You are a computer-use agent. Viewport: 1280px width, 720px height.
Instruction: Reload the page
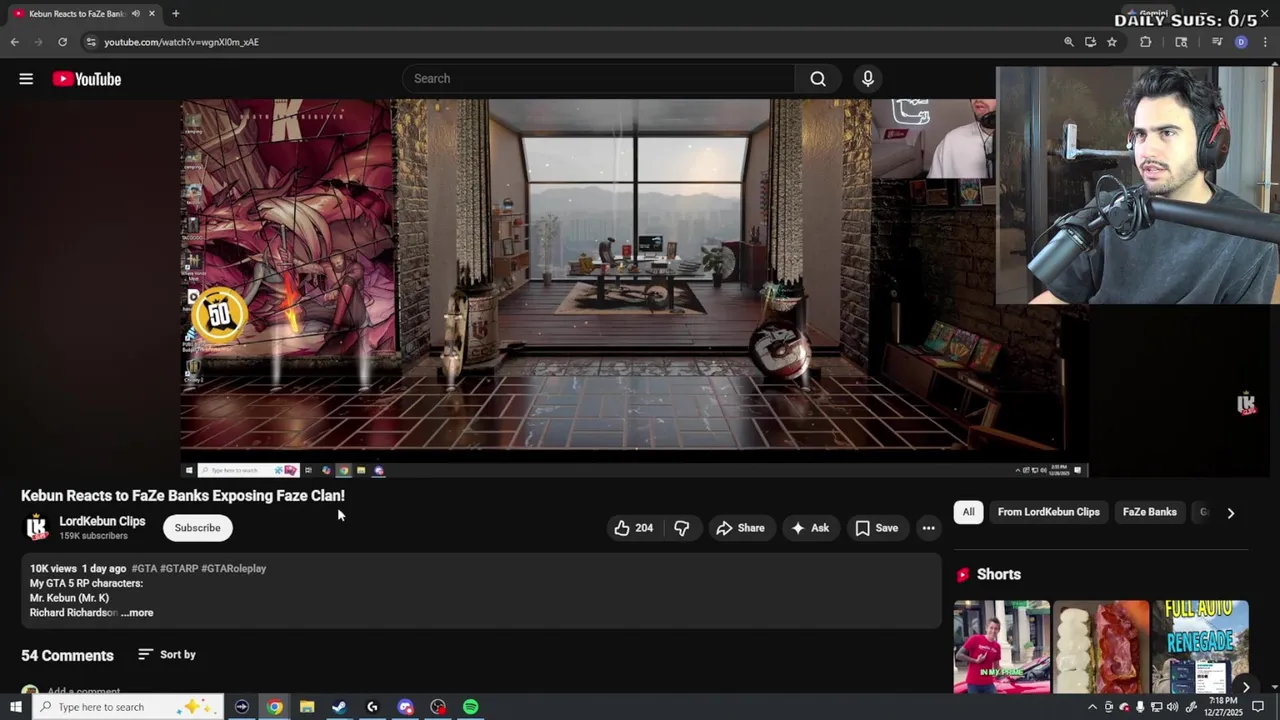pos(62,42)
